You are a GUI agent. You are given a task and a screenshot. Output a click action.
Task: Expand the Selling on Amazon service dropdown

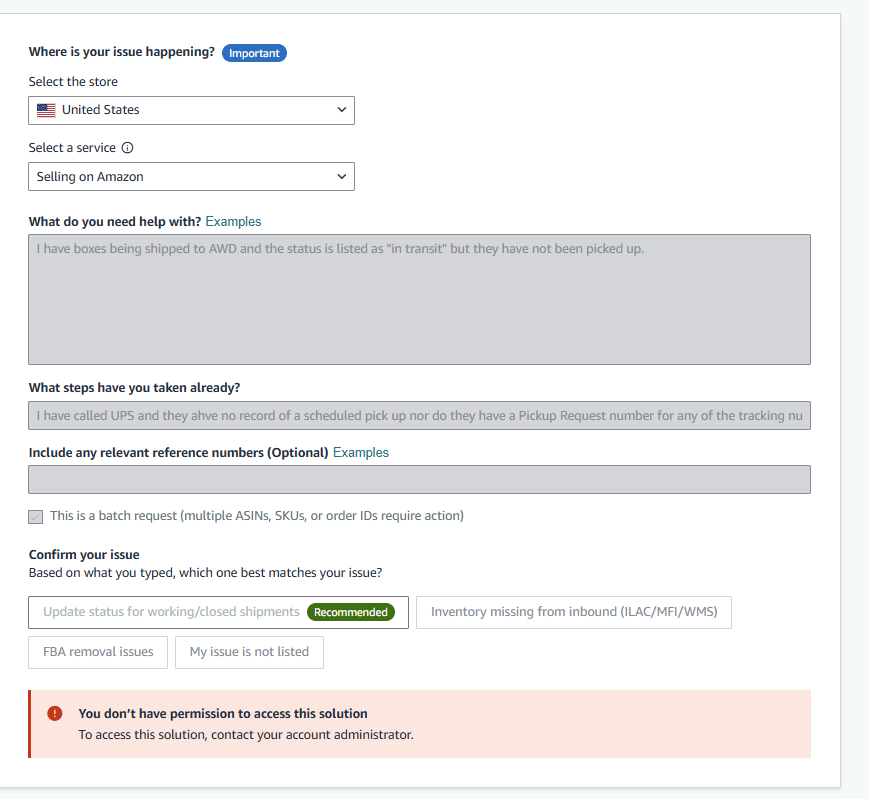click(x=191, y=177)
